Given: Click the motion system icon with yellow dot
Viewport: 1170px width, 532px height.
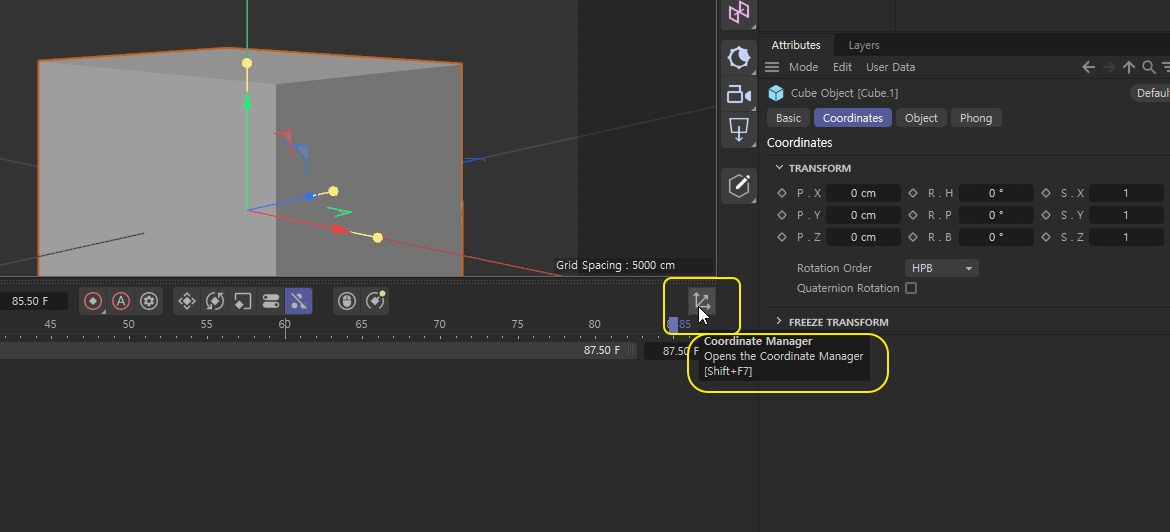Looking at the screenshot, I should click(375, 301).
